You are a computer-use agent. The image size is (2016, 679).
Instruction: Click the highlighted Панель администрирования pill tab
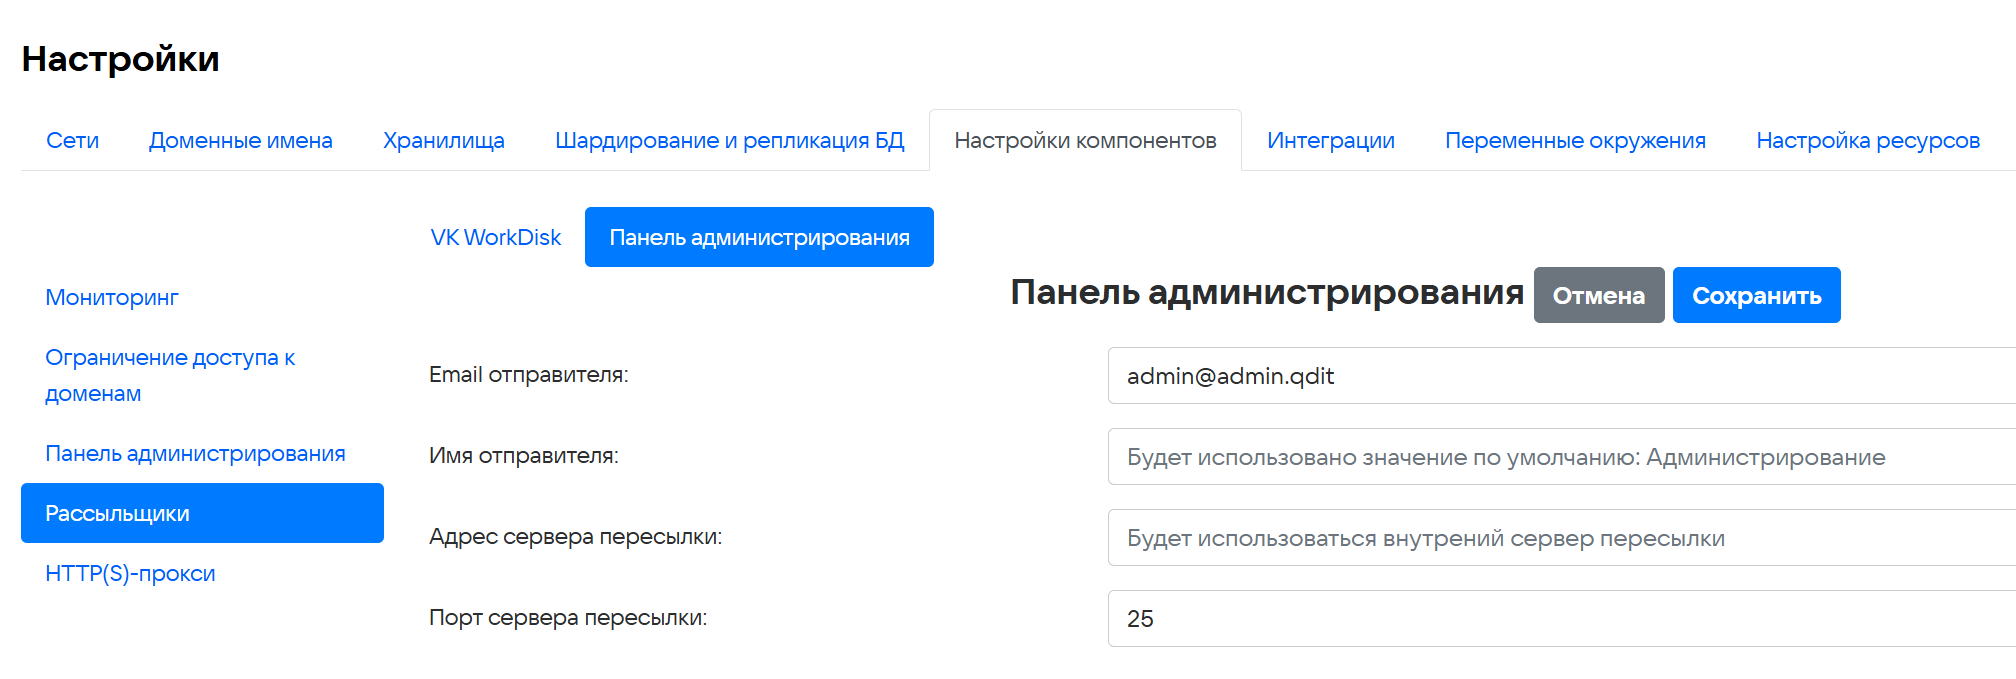[759, 238]
